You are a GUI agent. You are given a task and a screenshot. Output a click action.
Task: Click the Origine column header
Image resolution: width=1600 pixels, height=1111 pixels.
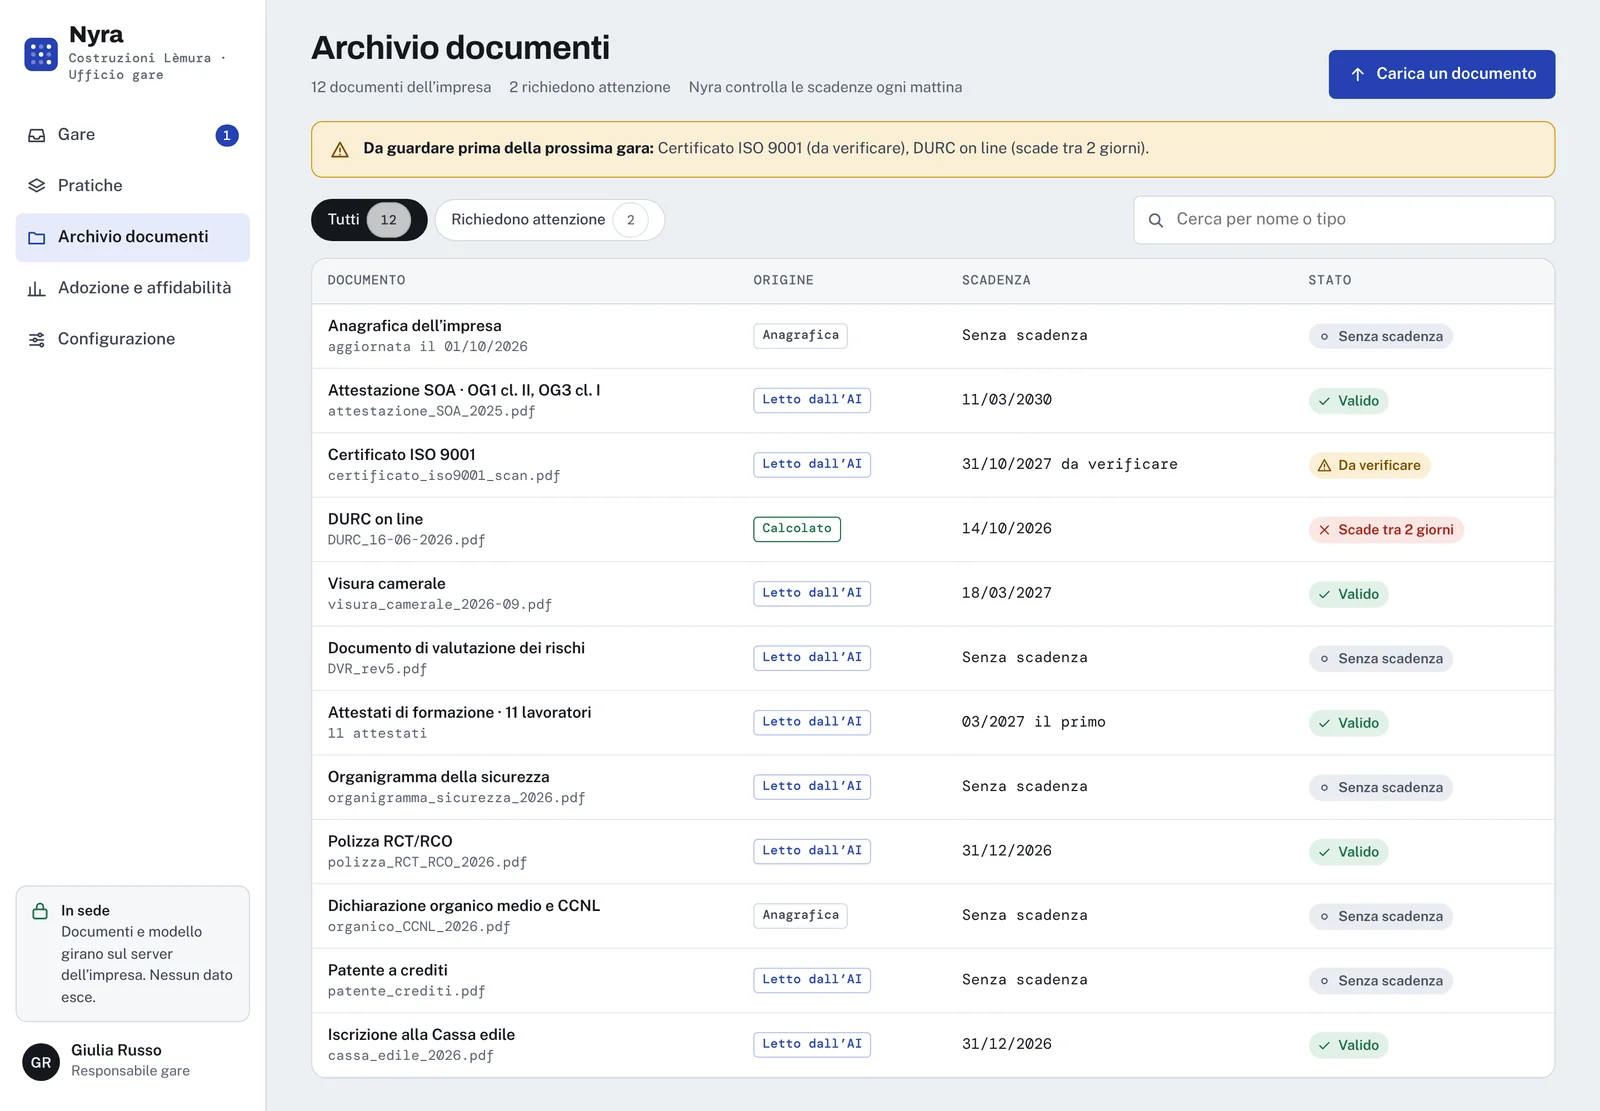pyautogui.click(x=783, y=280)
